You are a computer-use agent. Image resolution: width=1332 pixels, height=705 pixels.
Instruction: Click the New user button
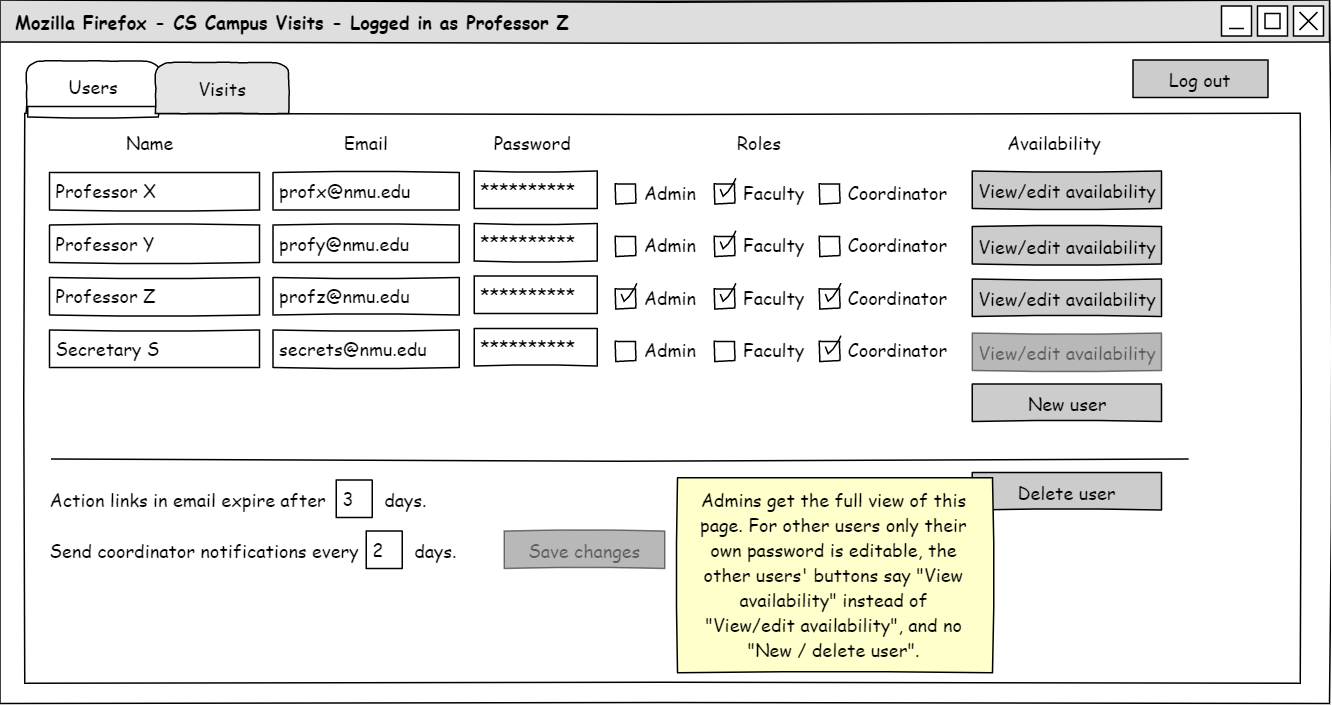coord(1066,404)
